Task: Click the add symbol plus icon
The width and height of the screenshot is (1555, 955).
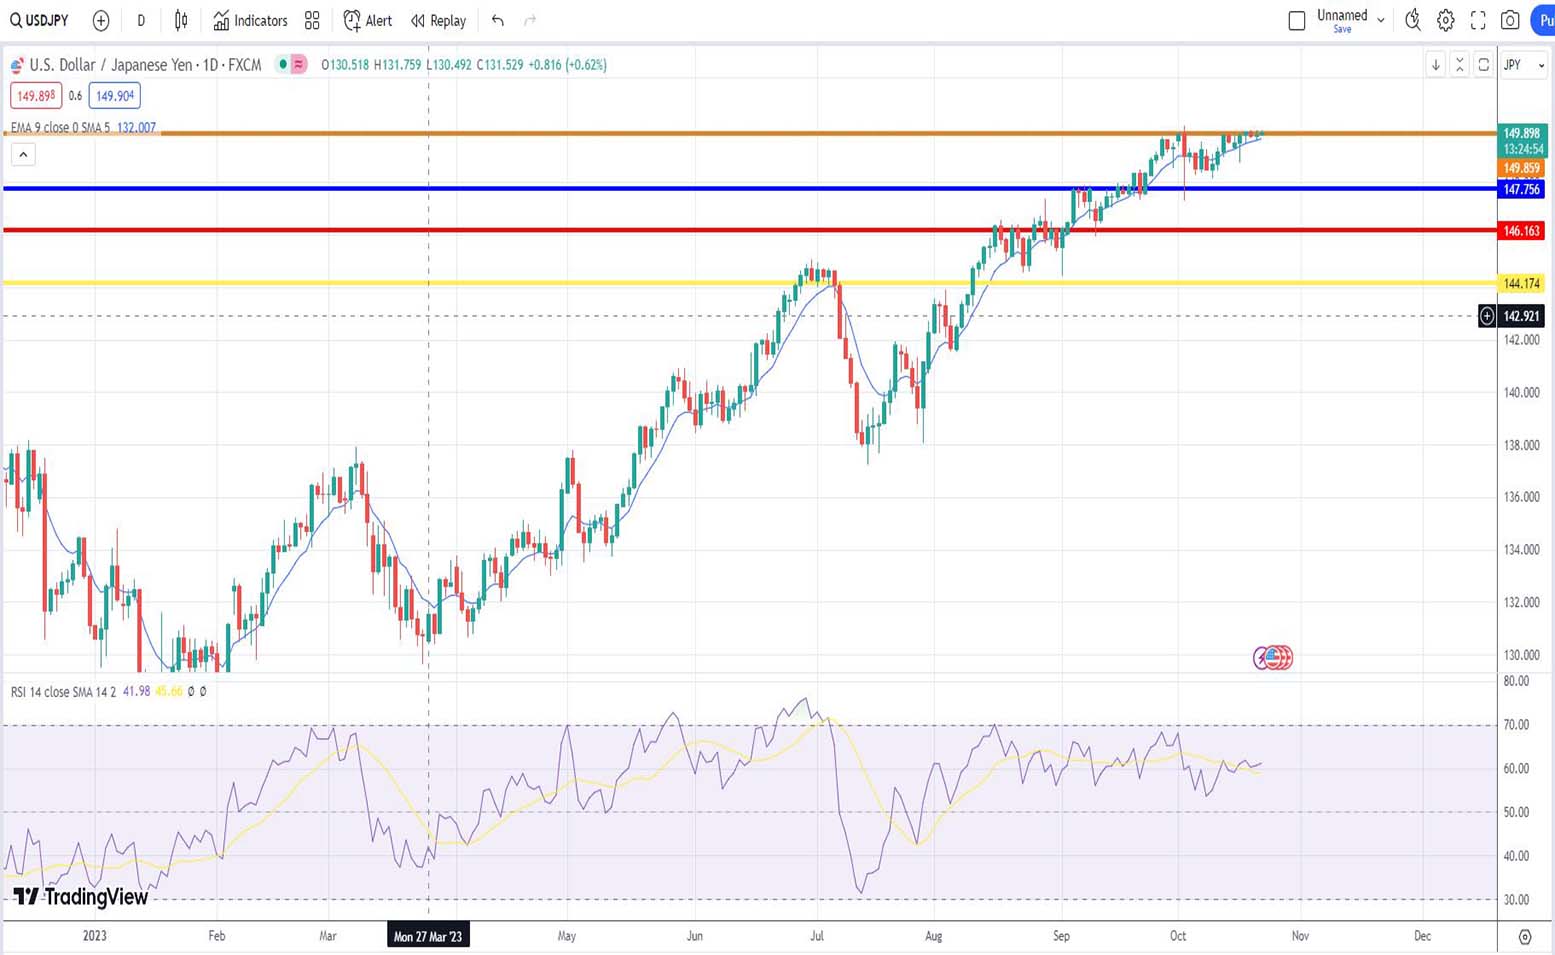Action: (101, 20)
